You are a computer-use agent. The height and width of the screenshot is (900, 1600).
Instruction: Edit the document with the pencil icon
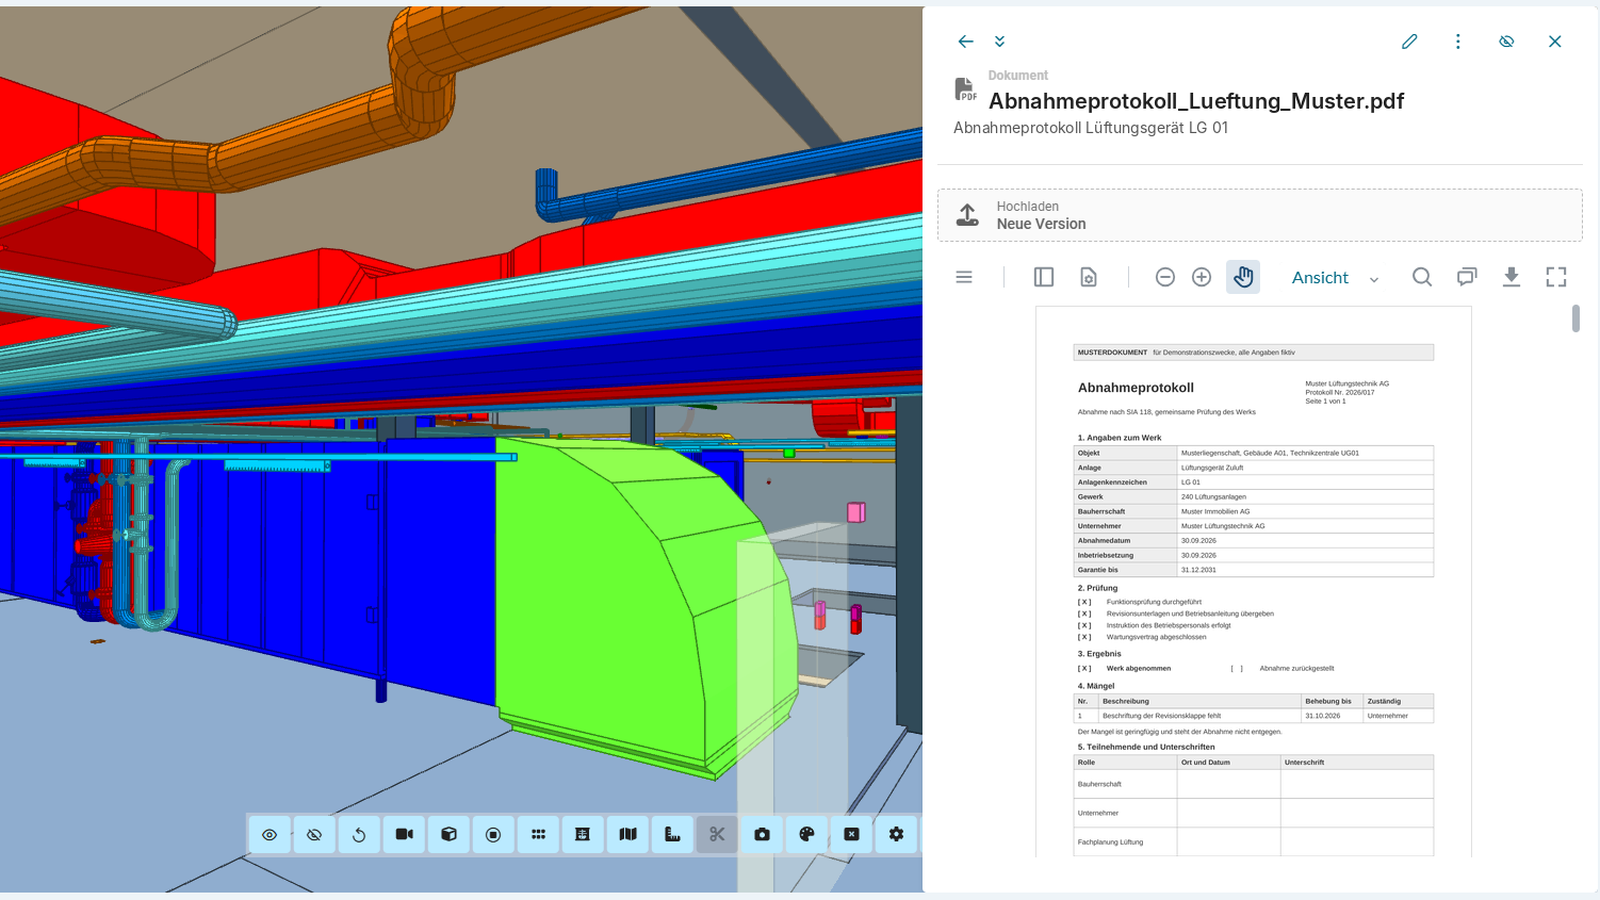coord(1409,41)
